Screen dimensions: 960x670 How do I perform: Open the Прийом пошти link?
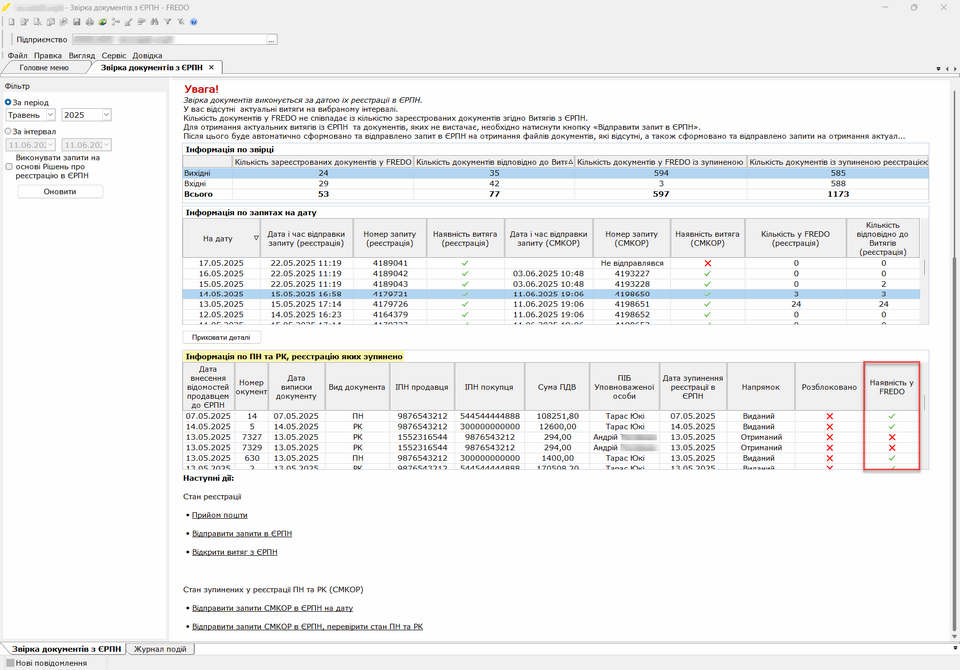point(219,515)
